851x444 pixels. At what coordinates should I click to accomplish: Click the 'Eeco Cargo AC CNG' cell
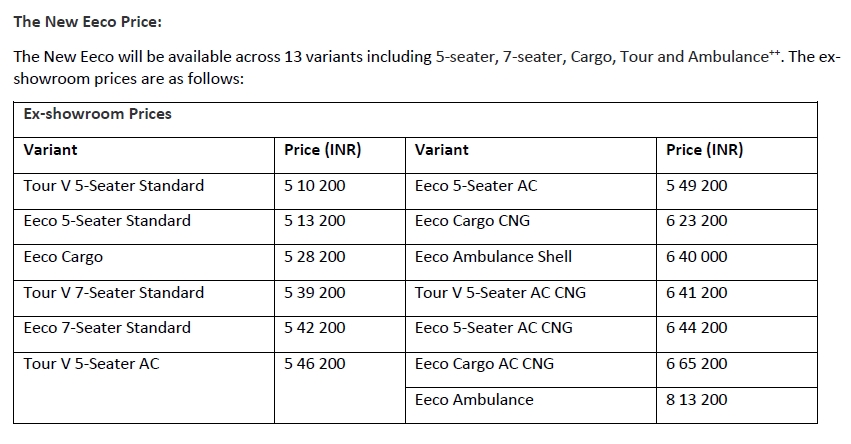484,364
